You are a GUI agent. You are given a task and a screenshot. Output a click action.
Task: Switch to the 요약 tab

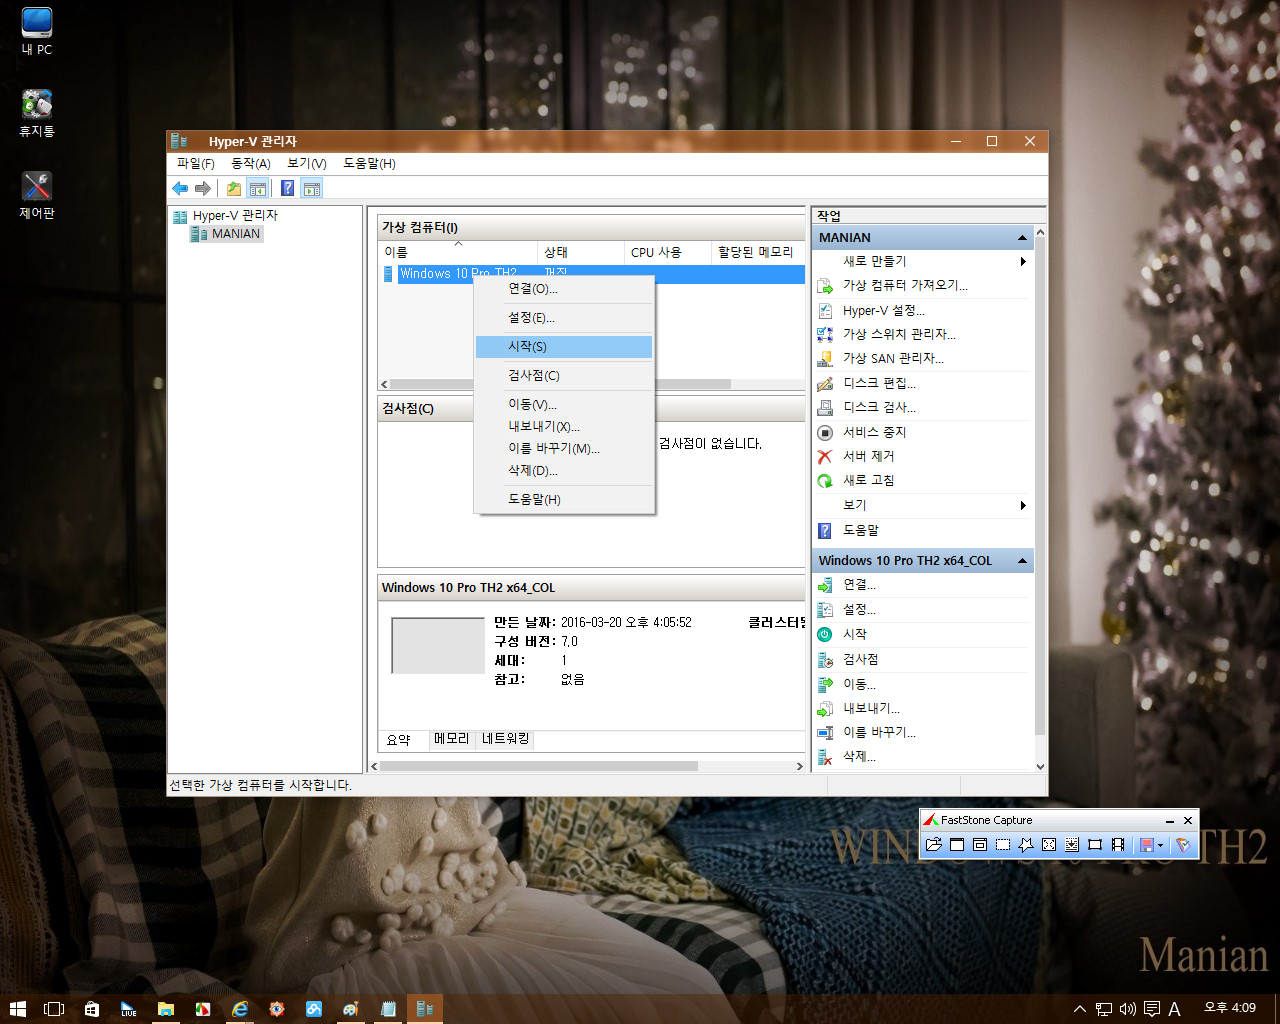[x=399, y=740]
